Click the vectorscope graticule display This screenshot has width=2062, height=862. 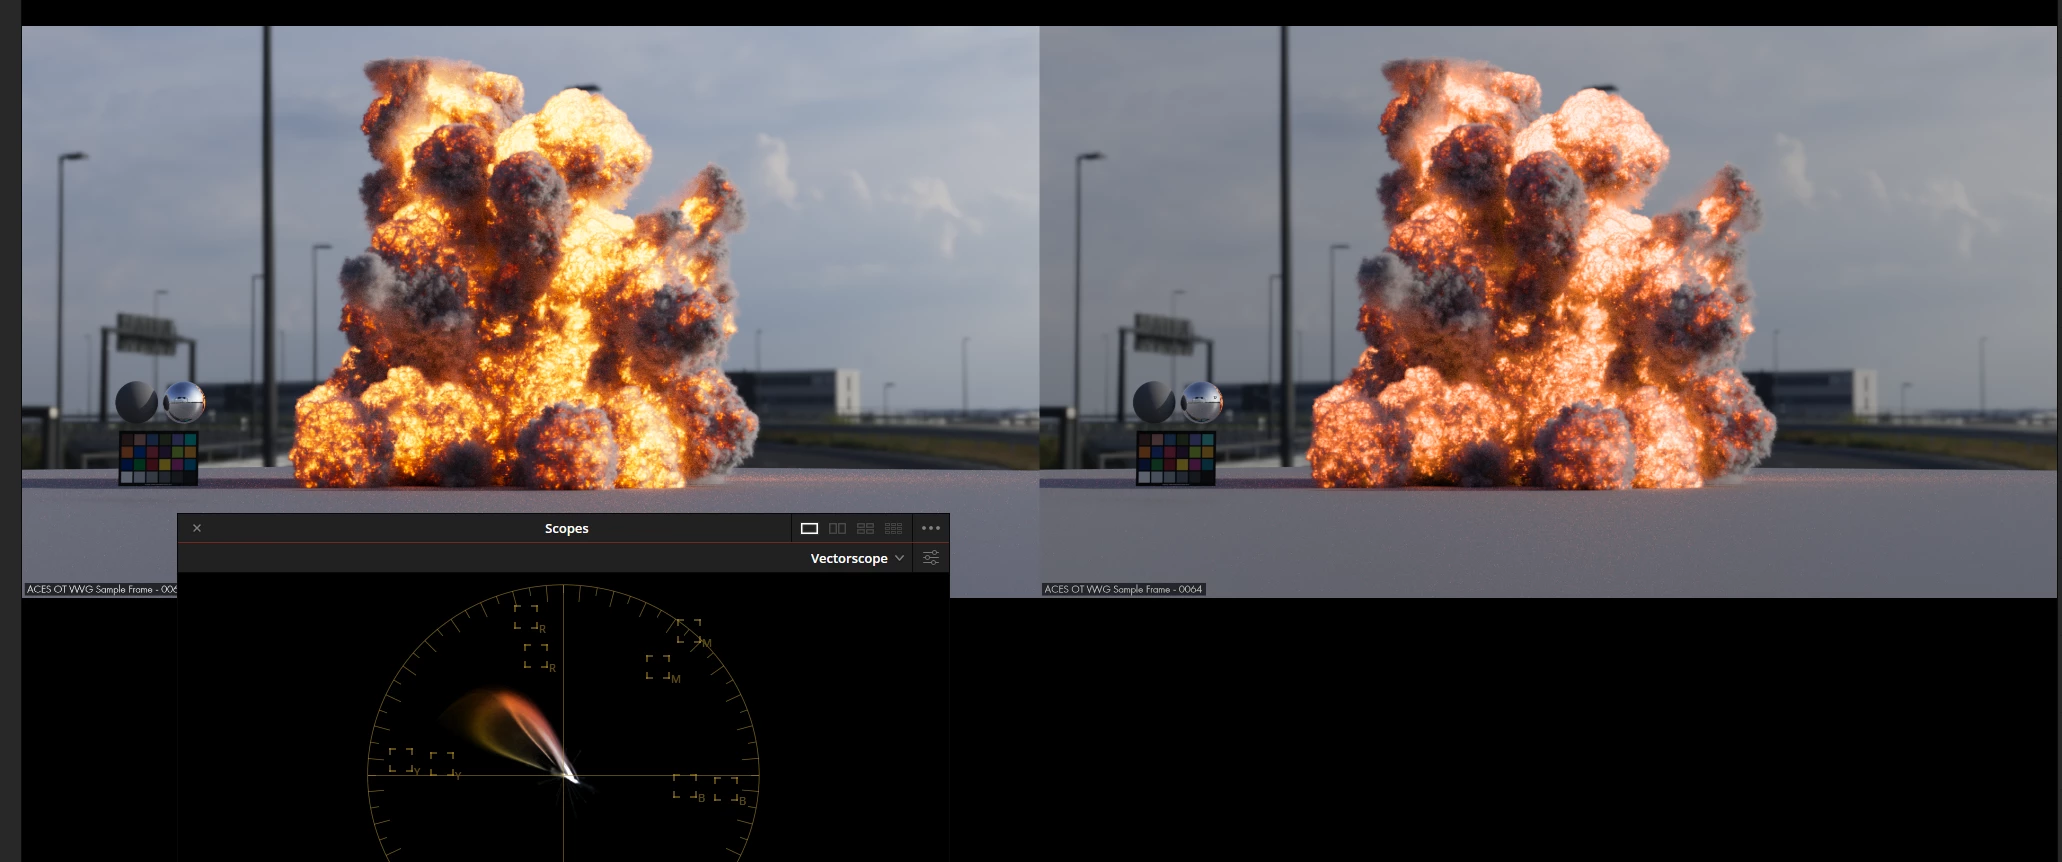pyautogui.click(x=563, y=722)
